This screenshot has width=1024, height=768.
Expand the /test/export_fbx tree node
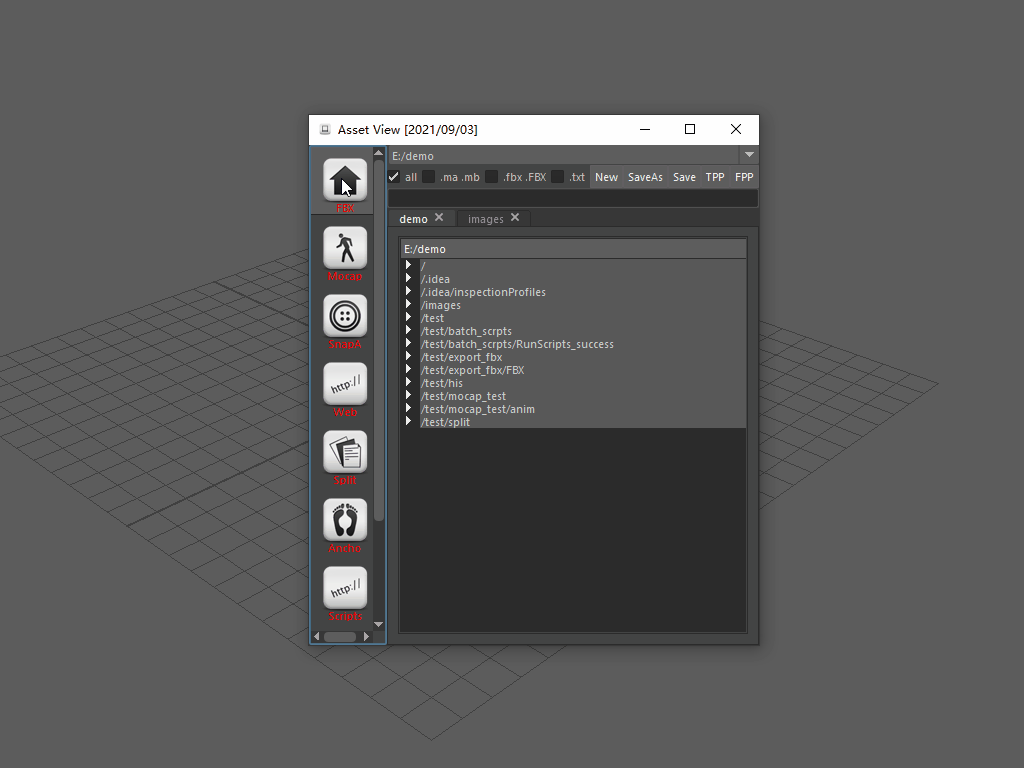[409, 357]
